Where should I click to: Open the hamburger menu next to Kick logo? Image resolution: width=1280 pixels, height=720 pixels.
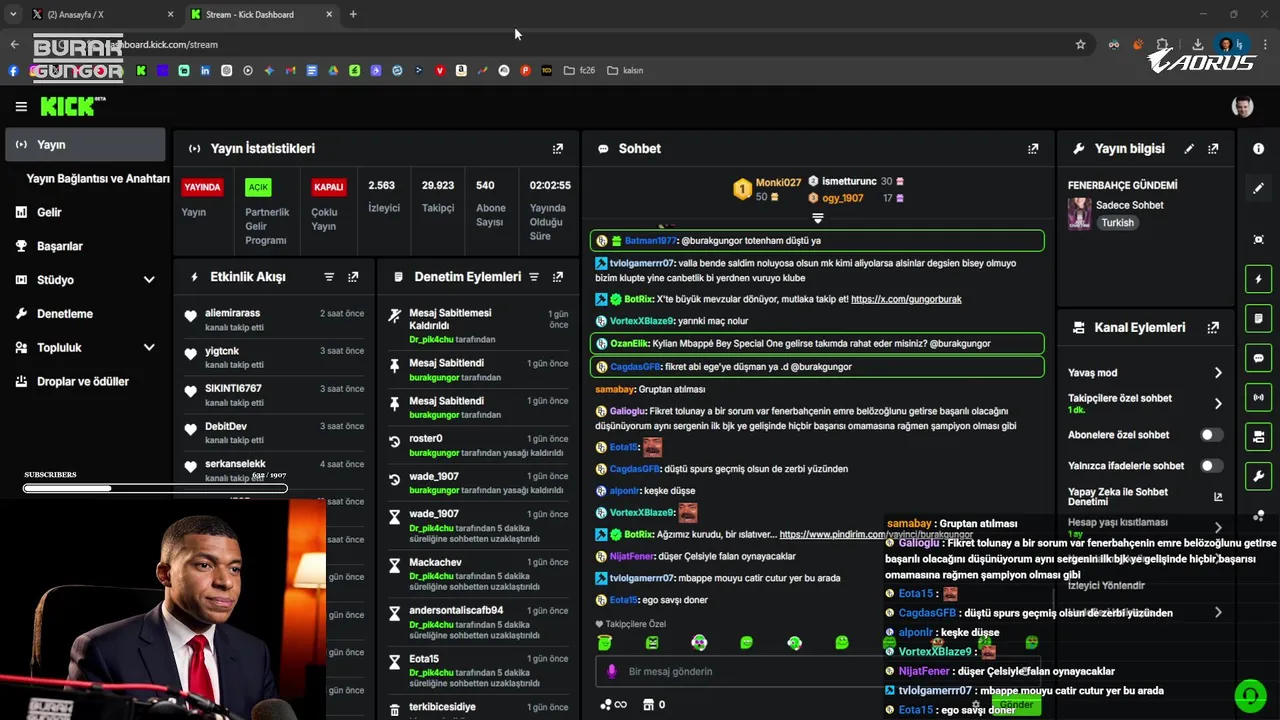(x=21, y=106)
